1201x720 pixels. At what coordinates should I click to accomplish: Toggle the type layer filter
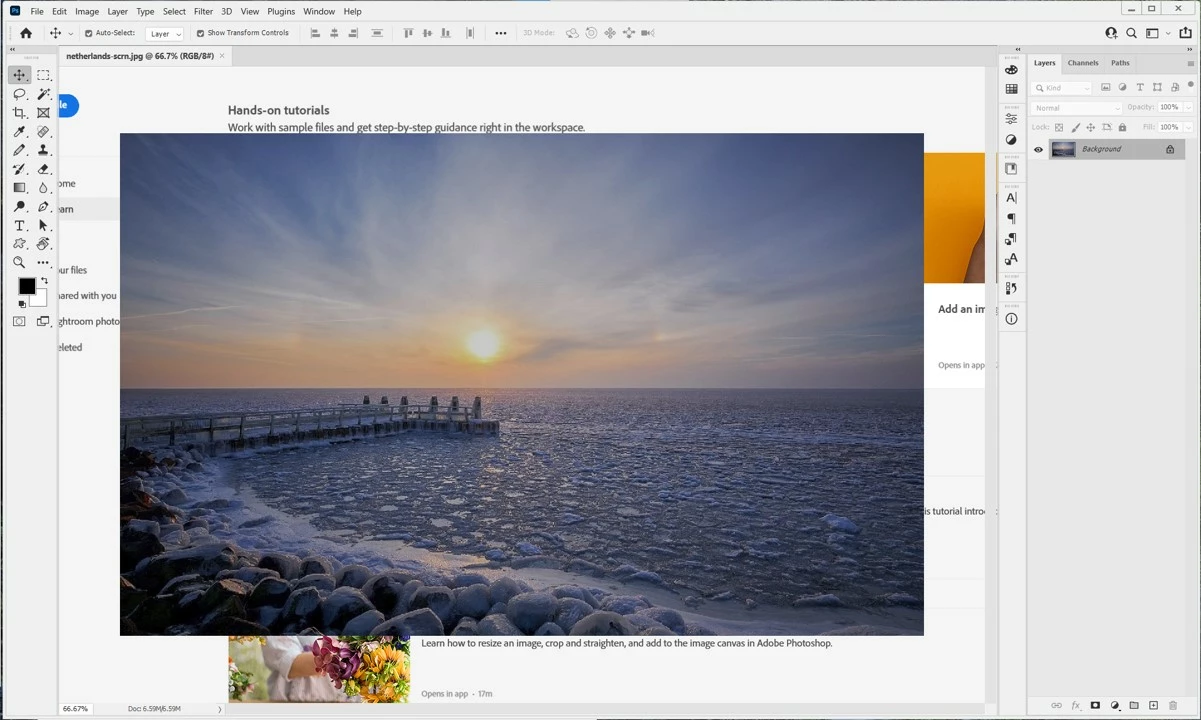point(1140,88)
